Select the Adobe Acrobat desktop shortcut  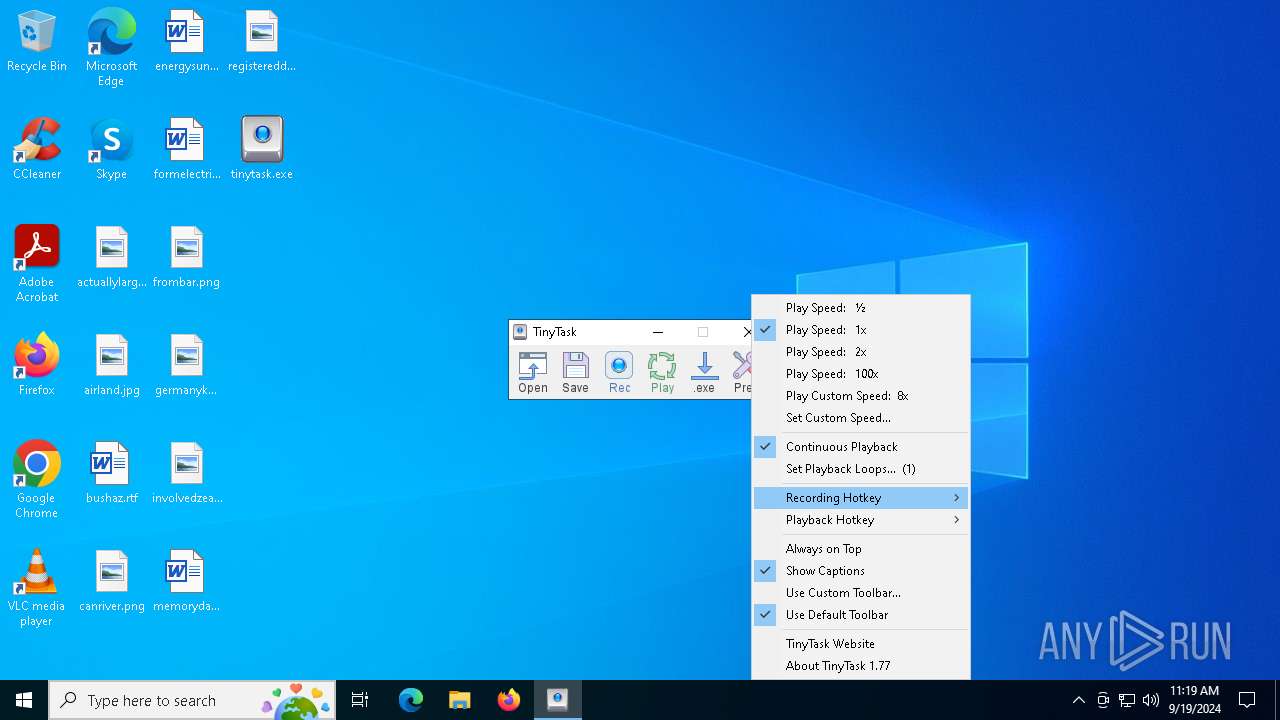pyautogui.click(x=37, y=264)
